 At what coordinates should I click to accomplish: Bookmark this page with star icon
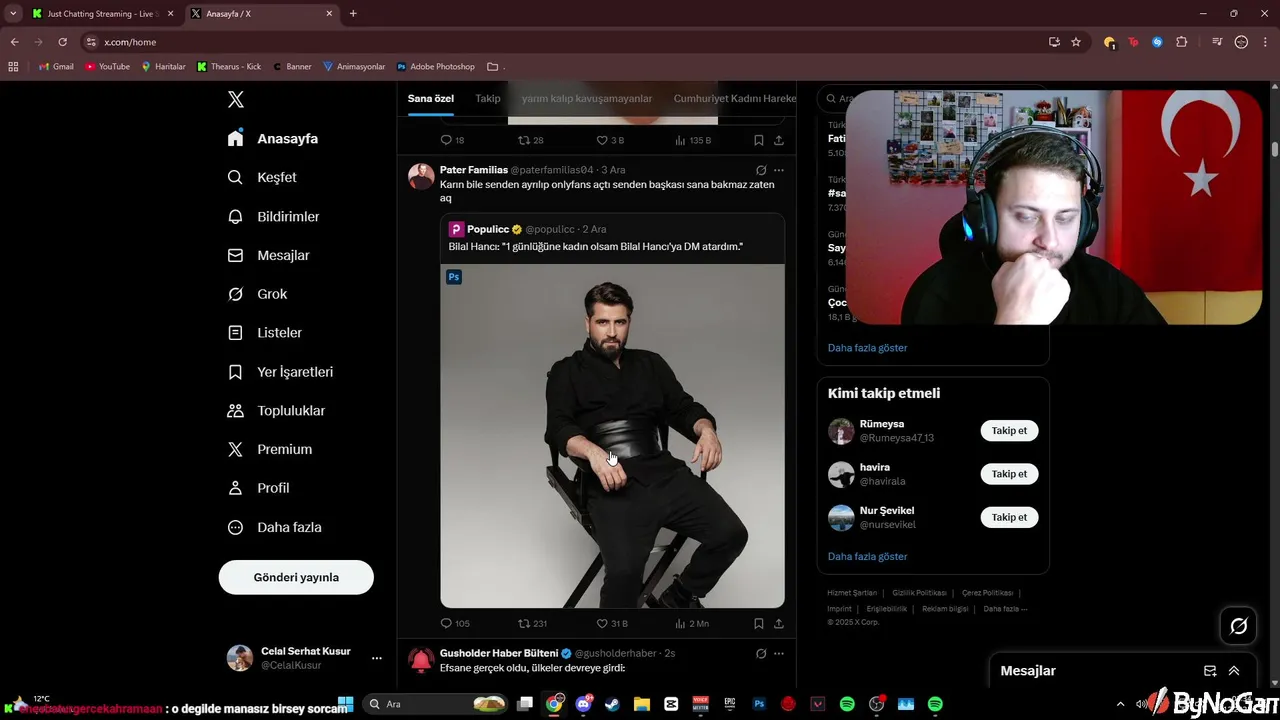1076,42
